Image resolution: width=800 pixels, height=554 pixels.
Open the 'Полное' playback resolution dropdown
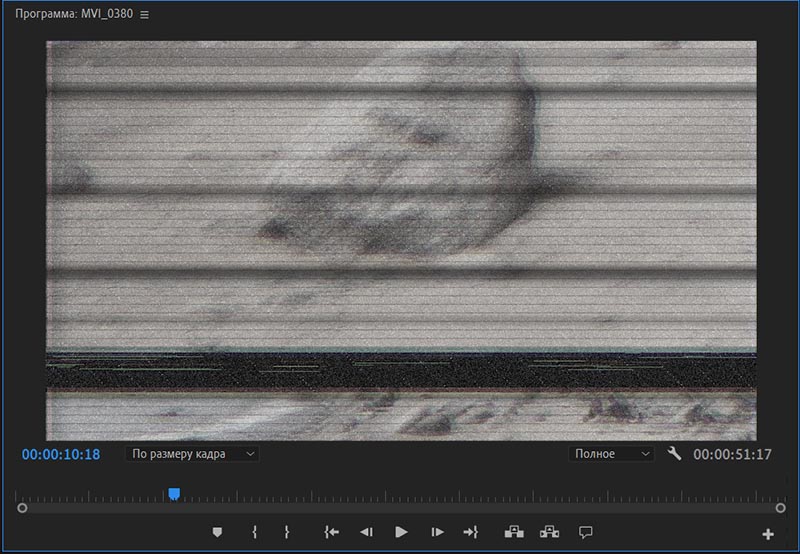[x=611, y=454]
